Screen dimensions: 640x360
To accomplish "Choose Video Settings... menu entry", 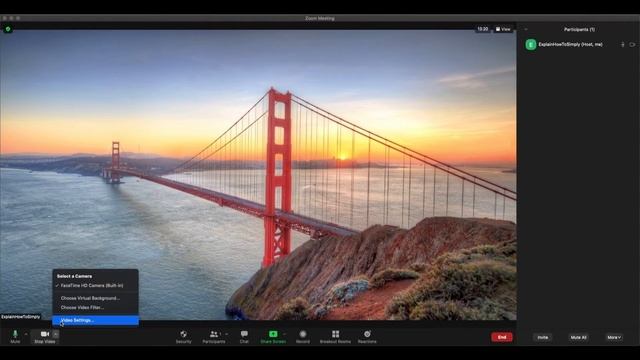I will coord(96,320).
